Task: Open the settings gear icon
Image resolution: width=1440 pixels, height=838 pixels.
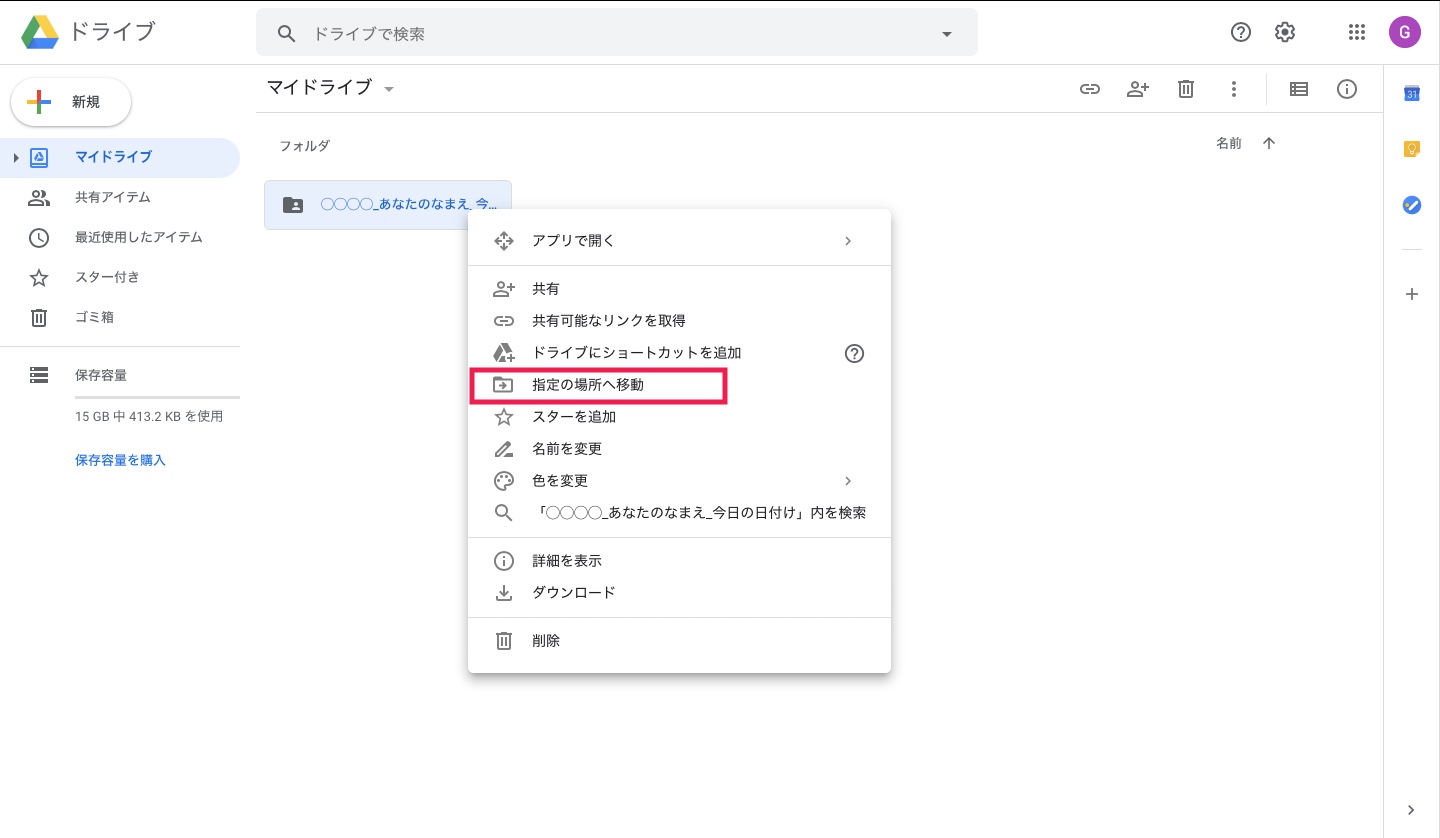Action: (x=1285, y=33)
